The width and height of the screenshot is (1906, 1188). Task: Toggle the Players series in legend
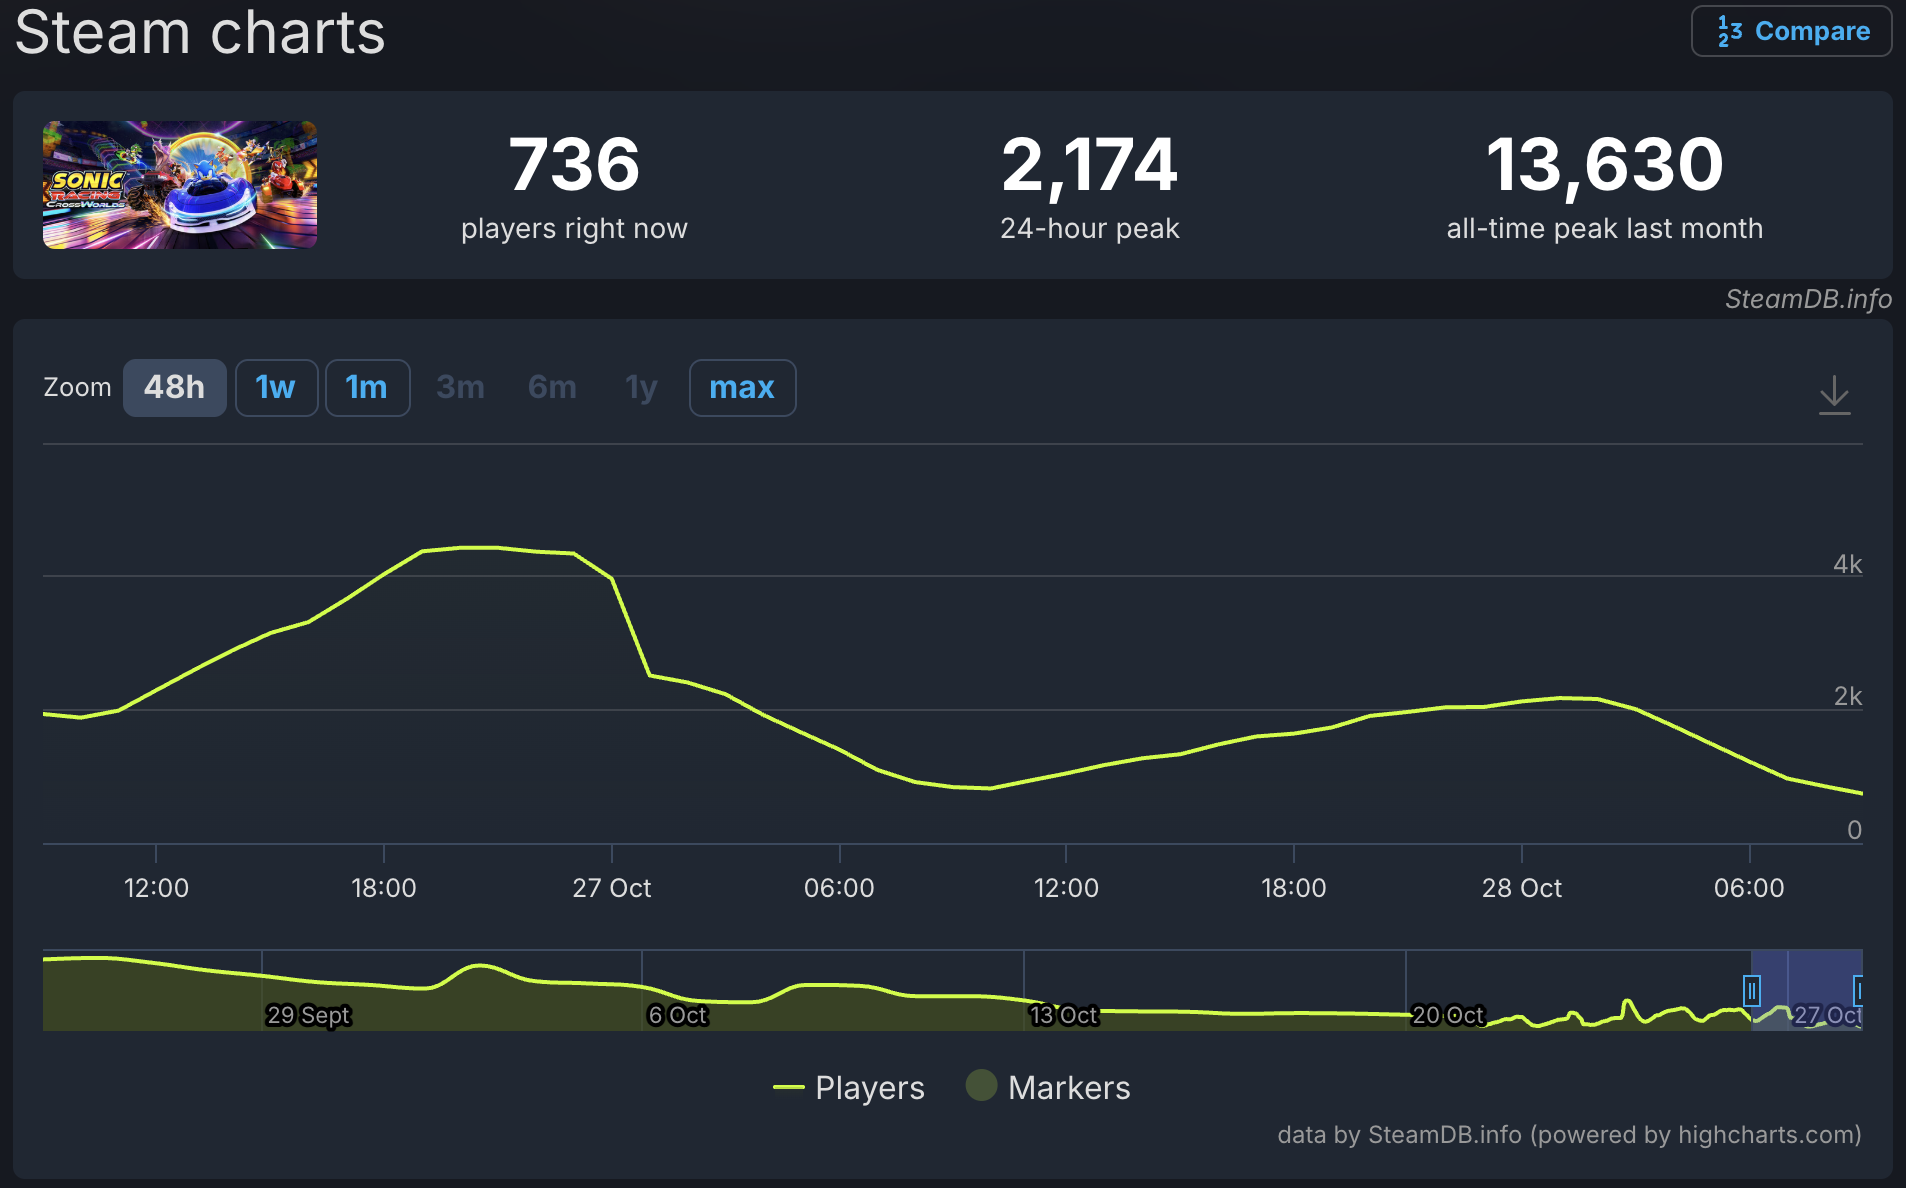pyautogui.click(x=849, y=1087)
